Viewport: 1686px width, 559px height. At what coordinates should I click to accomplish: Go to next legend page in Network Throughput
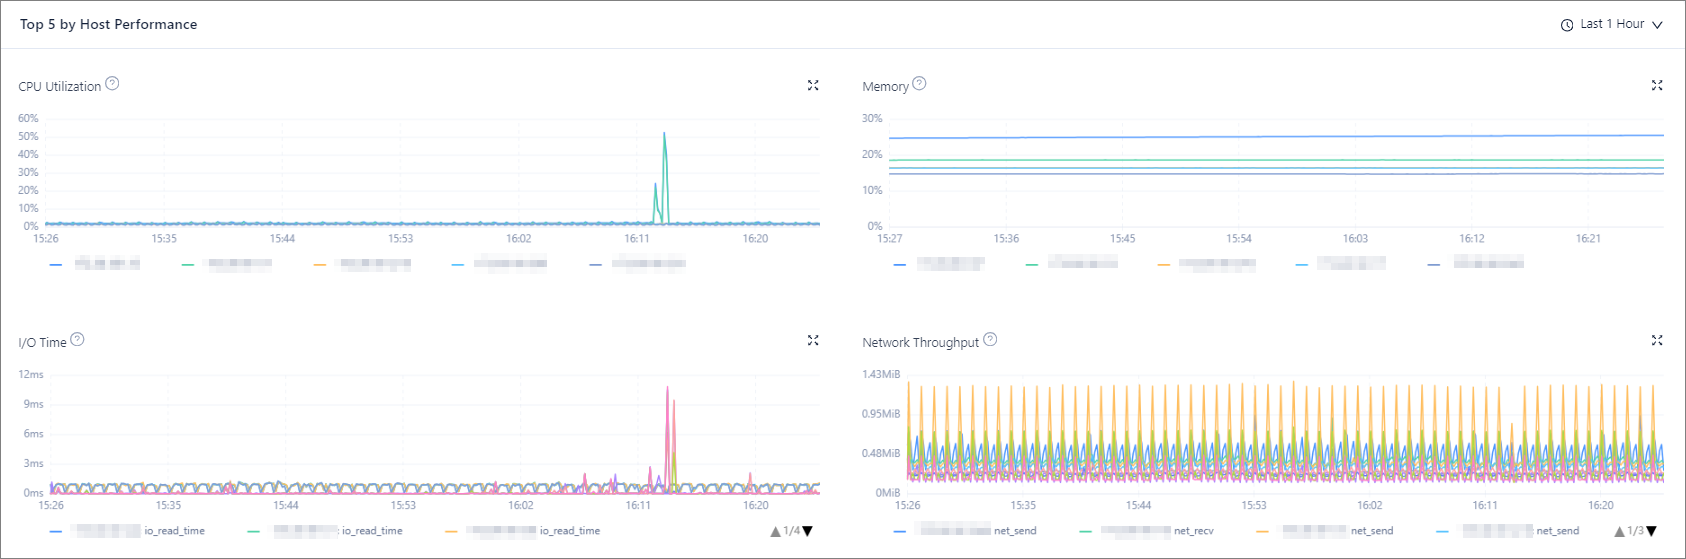pos(1652,531)
